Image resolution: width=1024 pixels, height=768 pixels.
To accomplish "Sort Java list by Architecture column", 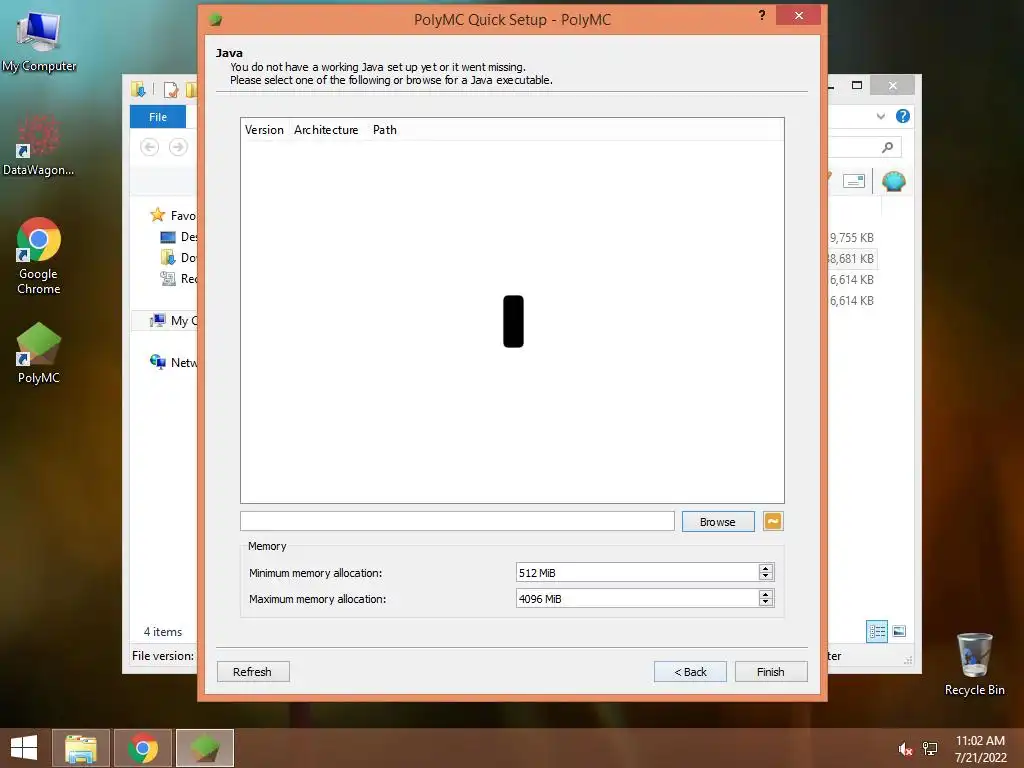I will click(327, 130).
